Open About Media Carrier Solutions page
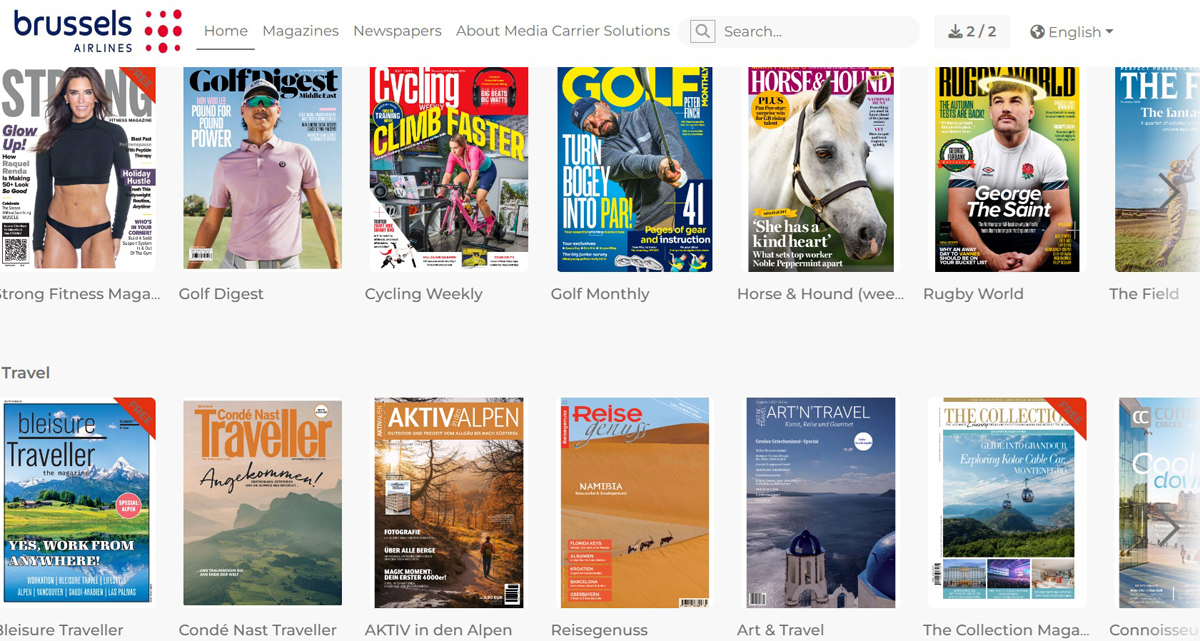 click(x=563, y=31)
